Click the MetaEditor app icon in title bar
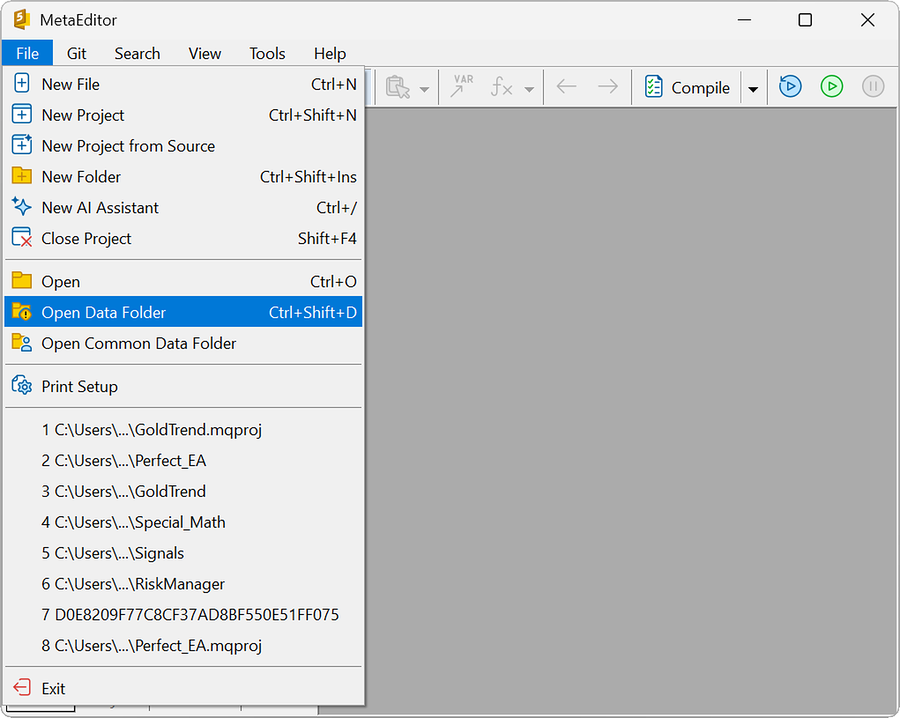 [22, 20]
